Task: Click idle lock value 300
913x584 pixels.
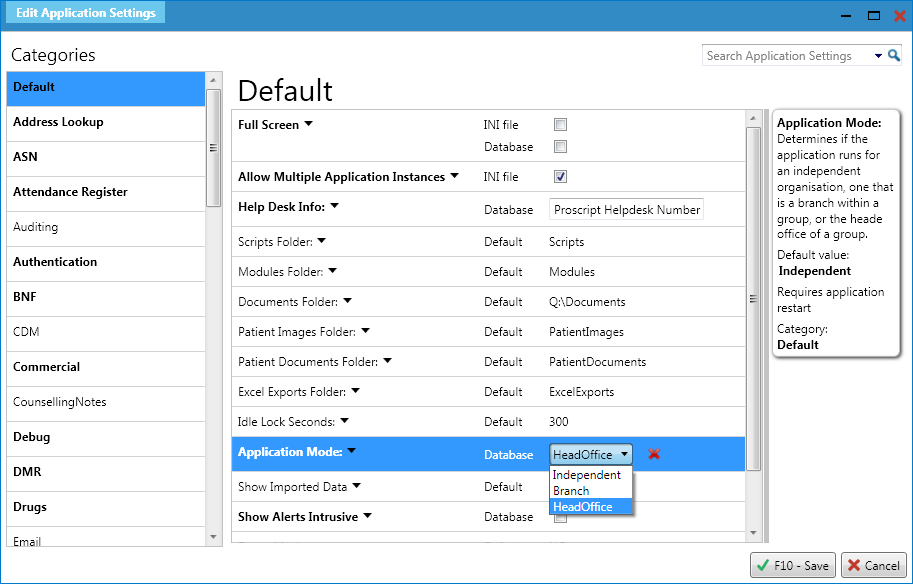Action: pyautogui.click(x=558, y=422)
